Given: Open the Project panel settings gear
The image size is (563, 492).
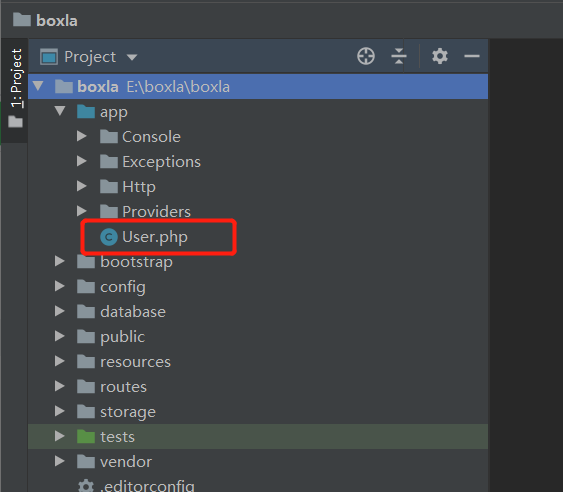Looking at the screenshot, I should pyautogui.click(x=440, y=56).
